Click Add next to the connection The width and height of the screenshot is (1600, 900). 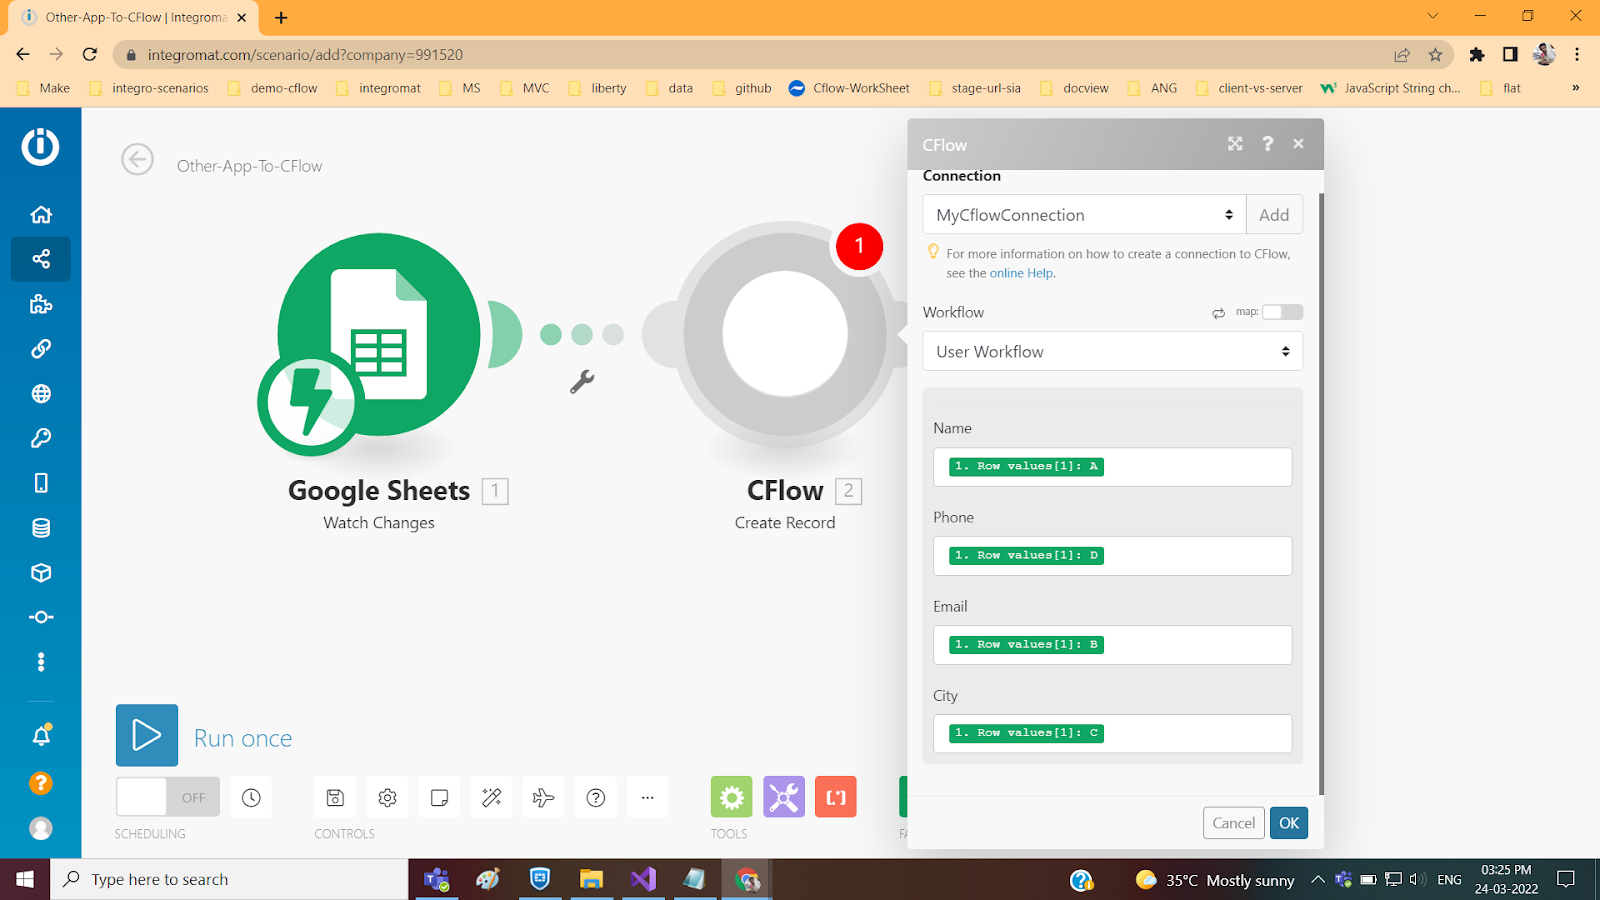pos(1274,215)
